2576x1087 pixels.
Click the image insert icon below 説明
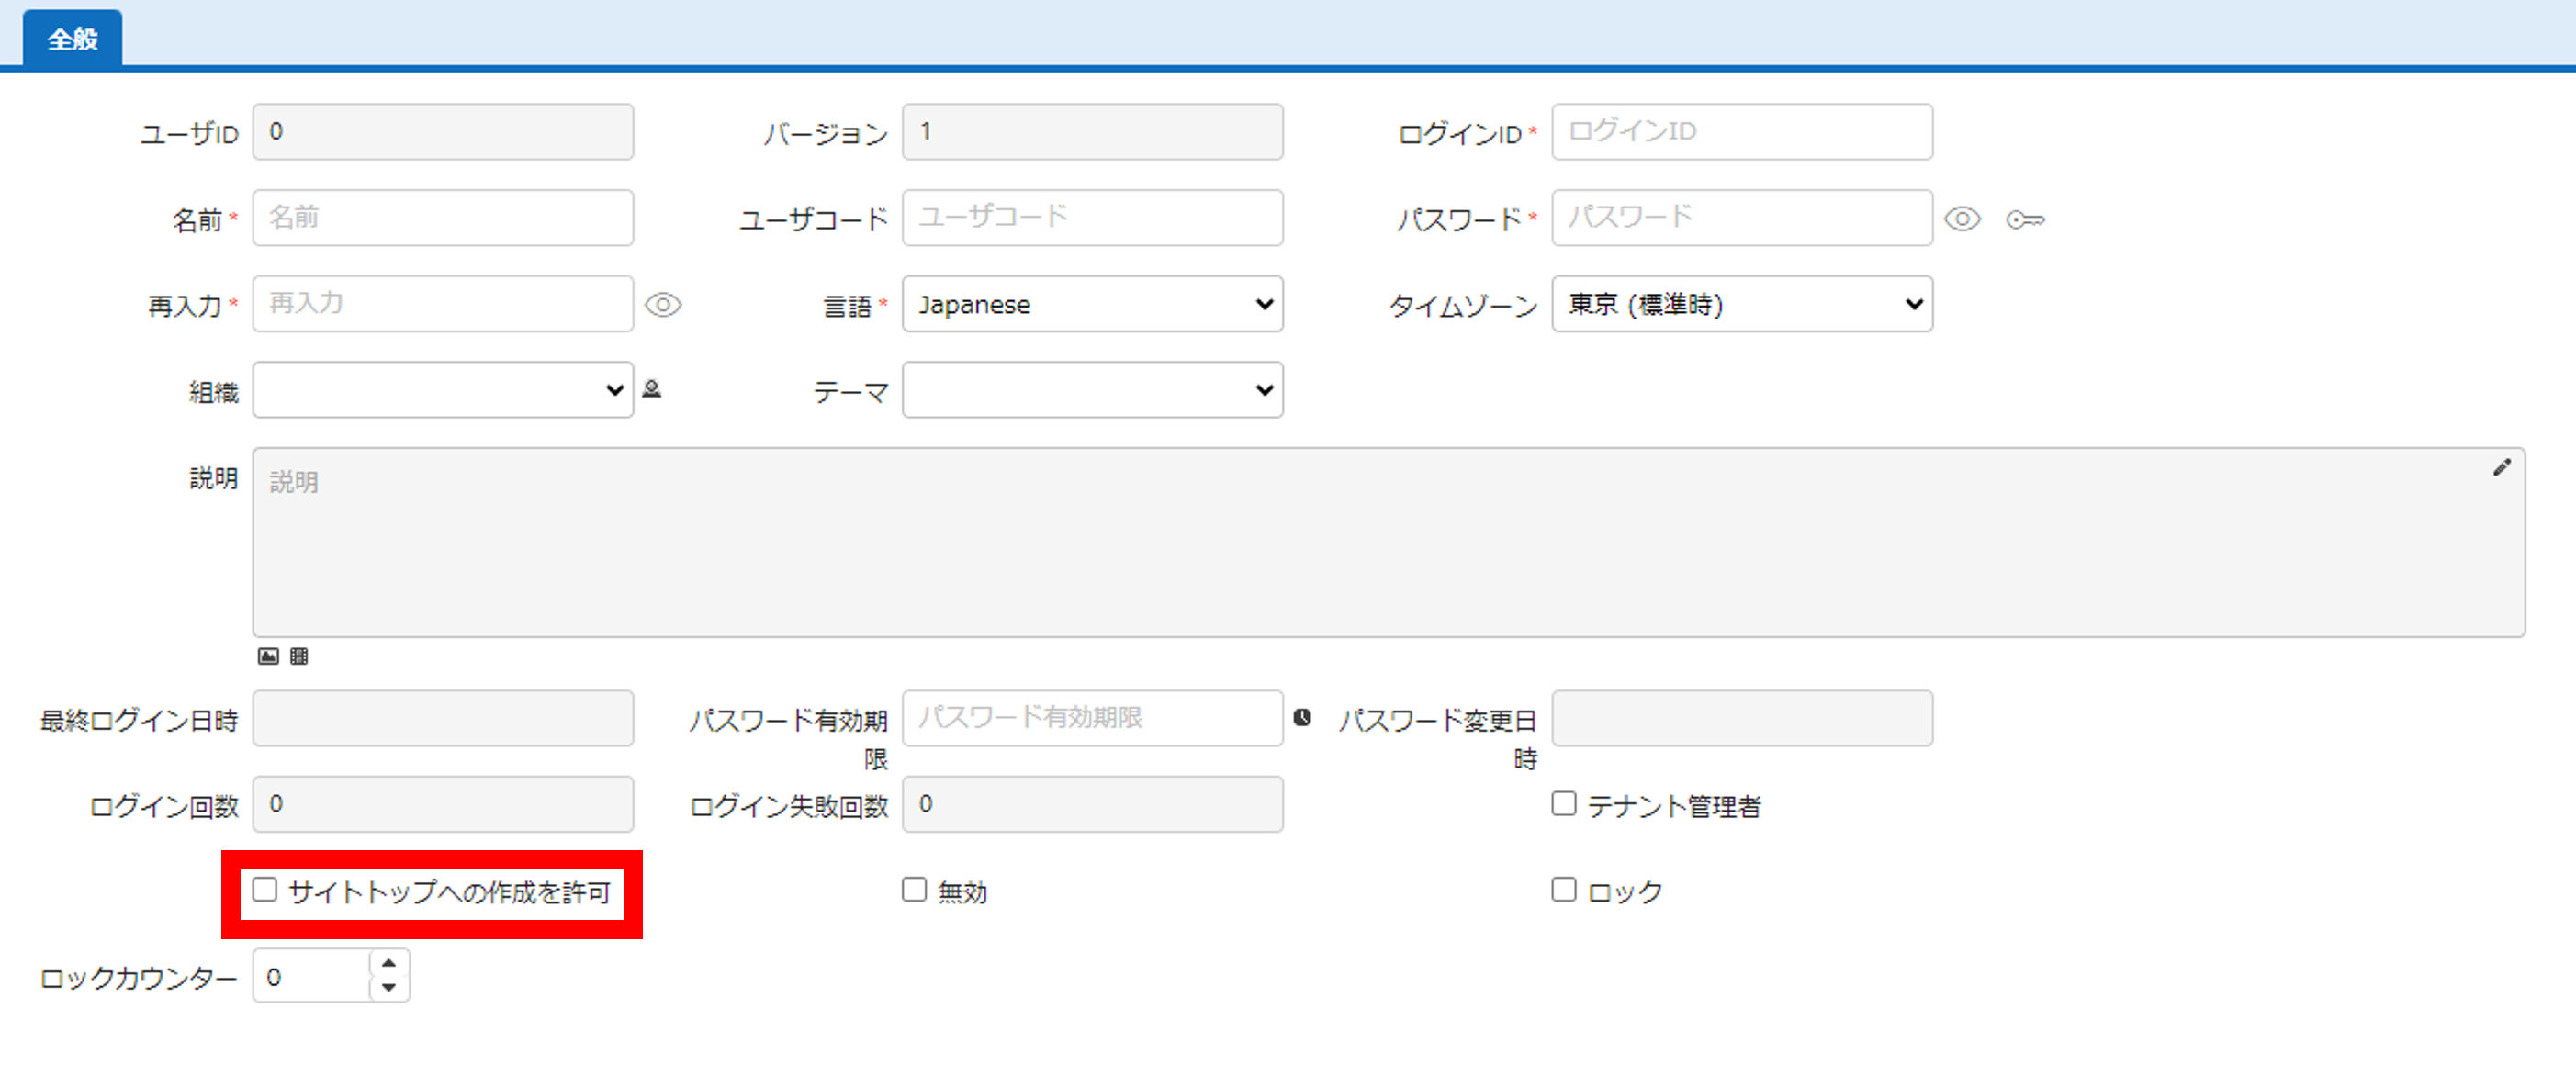[x=268, y=656]
